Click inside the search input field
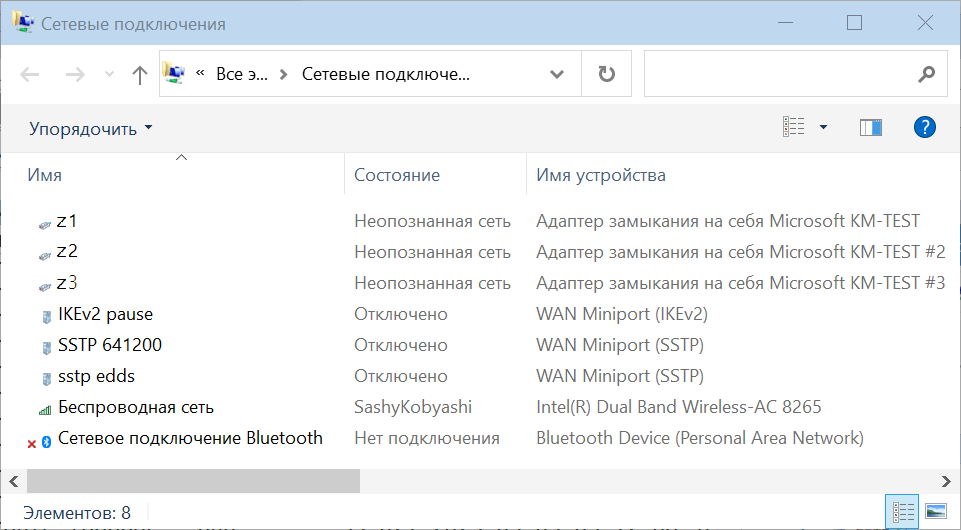This screenshot has height=530, width=961. [780, 74]
